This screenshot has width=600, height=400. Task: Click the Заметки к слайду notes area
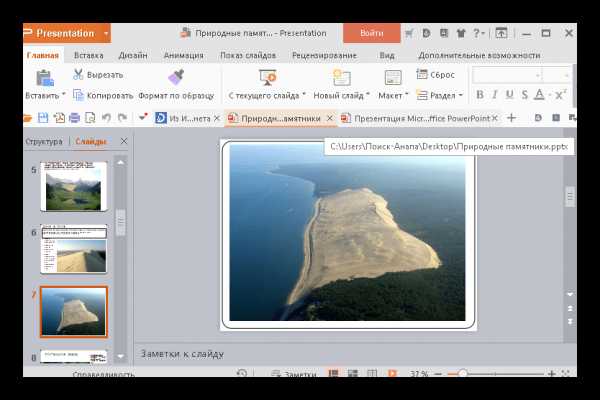[x=355, y=354]
